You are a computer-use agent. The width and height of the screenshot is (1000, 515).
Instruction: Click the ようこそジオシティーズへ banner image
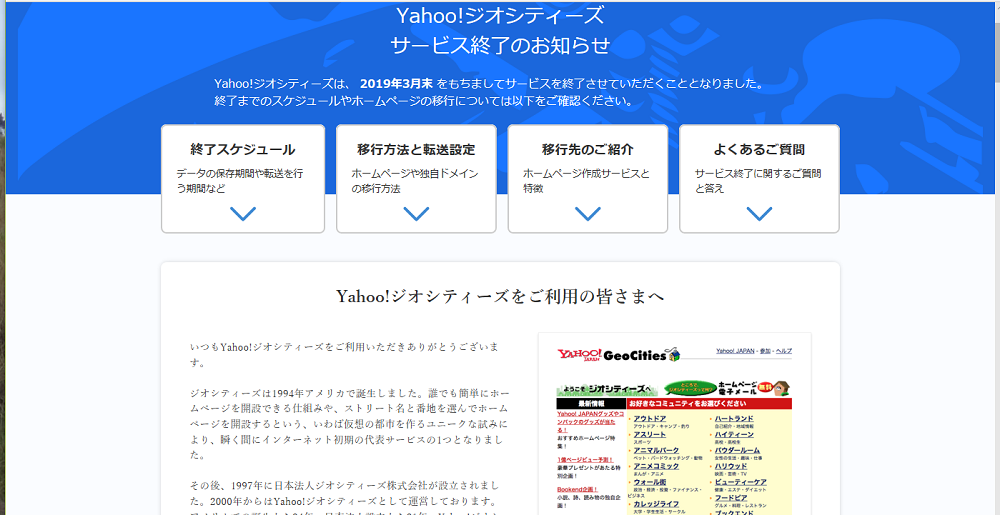[x=605, y=388]
